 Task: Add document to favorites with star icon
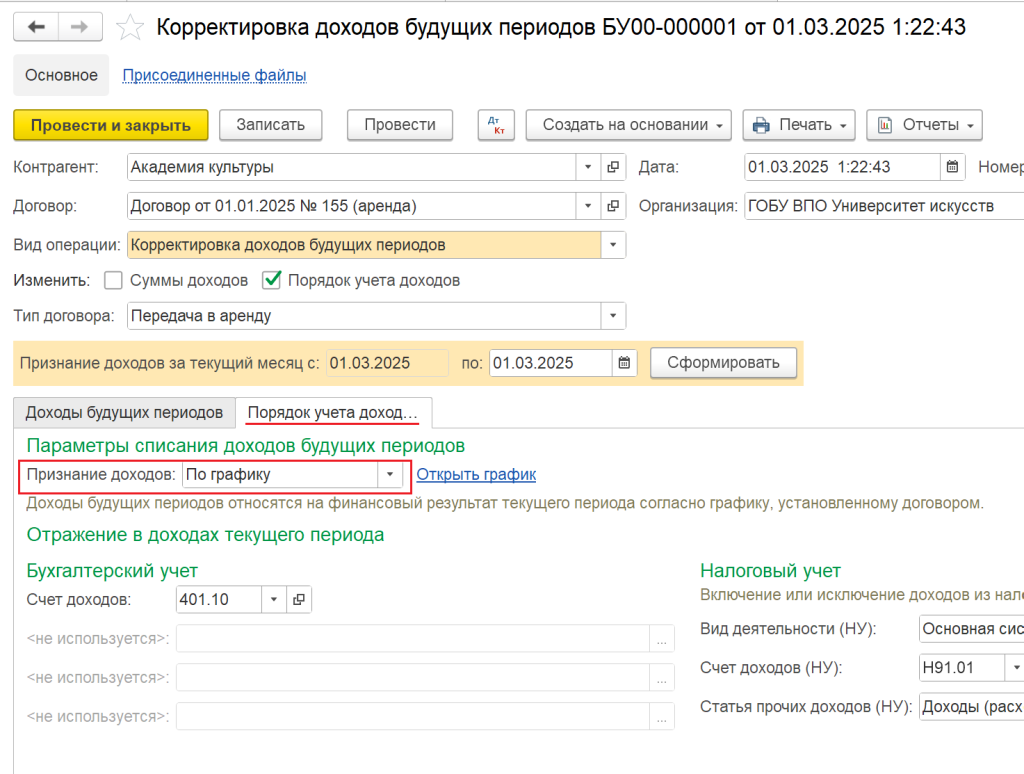tap(129, 27)
